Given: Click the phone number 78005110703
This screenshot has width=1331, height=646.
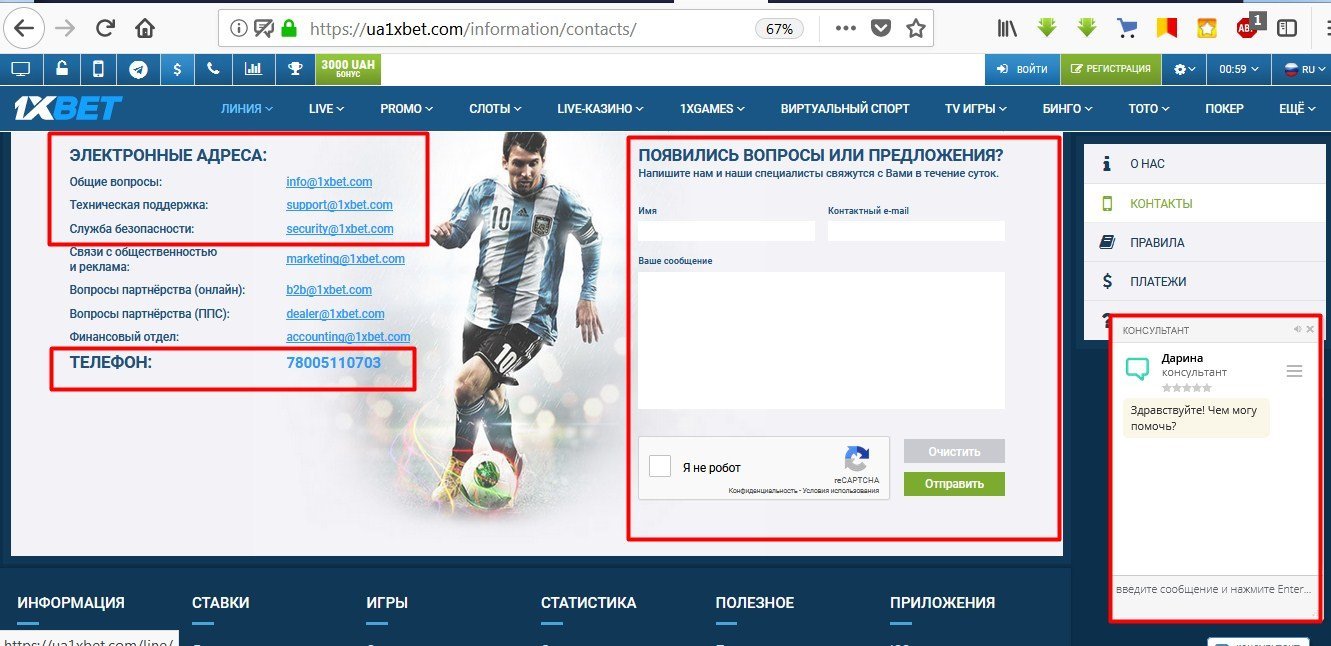Looking at the screenshot, I should pyautogui.click(x=334, y=362).
